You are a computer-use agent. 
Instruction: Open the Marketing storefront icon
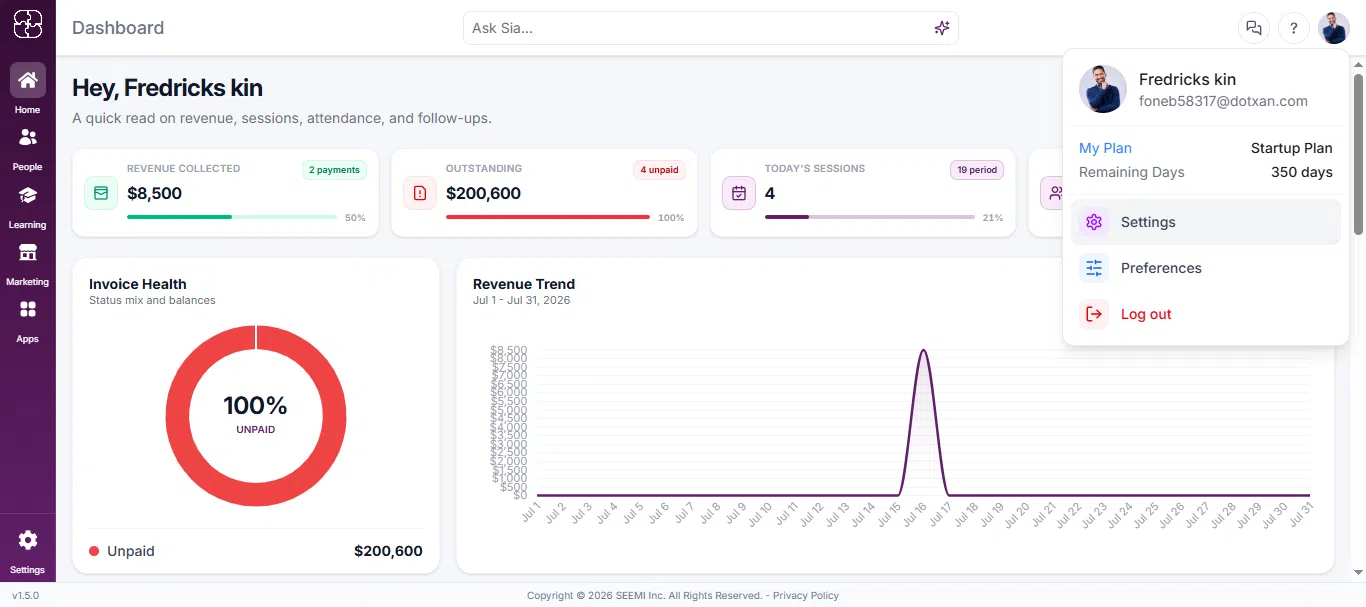tap(28, 252)
